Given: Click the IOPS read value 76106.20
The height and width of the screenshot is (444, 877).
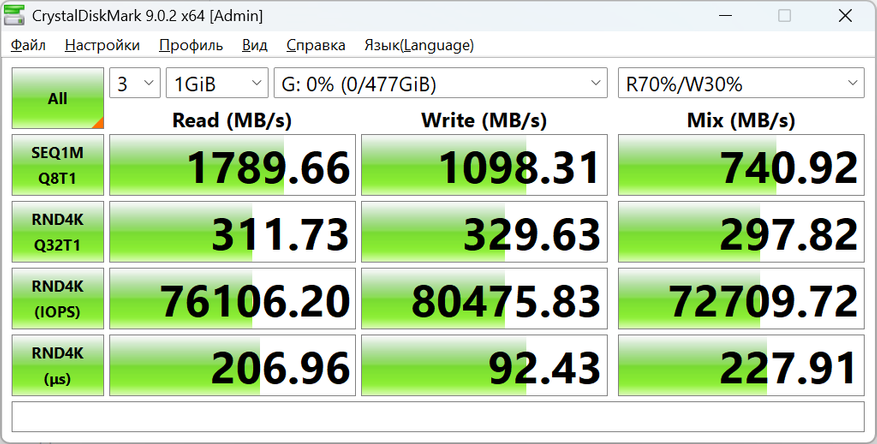Looking at the screenshot, I should coord(232,299).
